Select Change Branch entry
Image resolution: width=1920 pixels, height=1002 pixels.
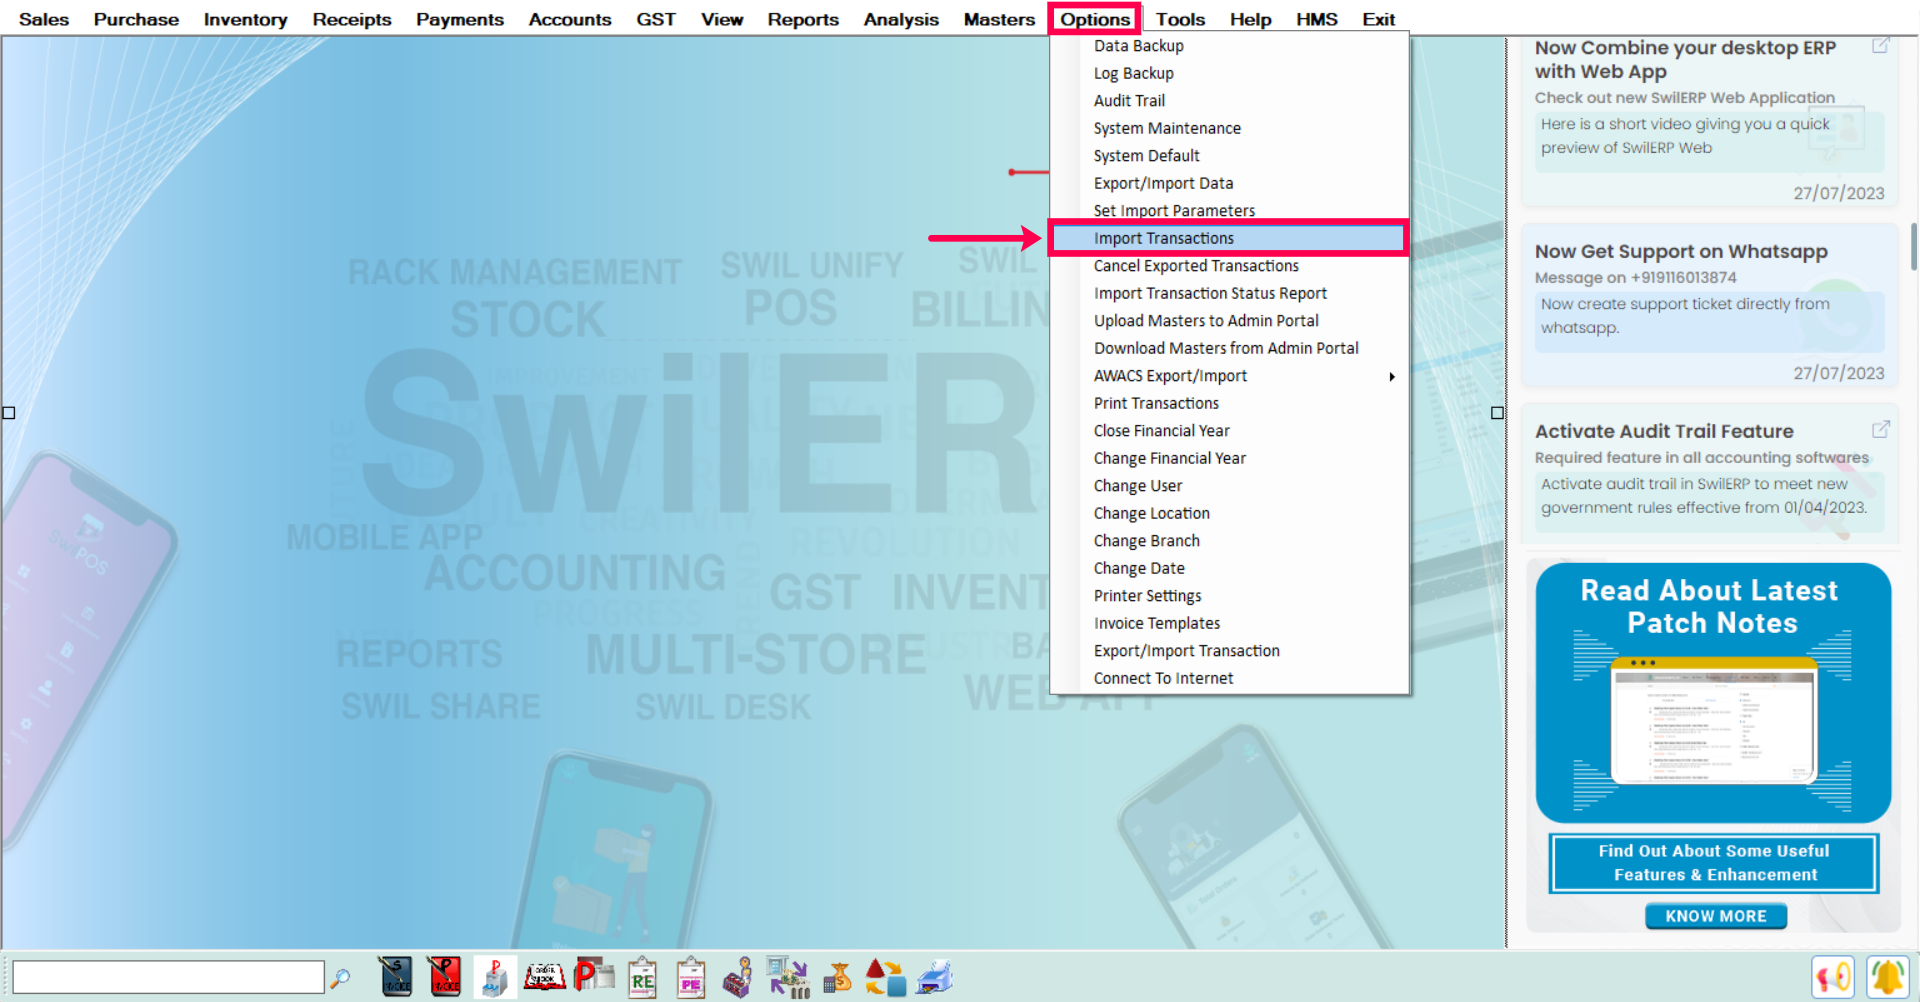tap(1229, 541)
